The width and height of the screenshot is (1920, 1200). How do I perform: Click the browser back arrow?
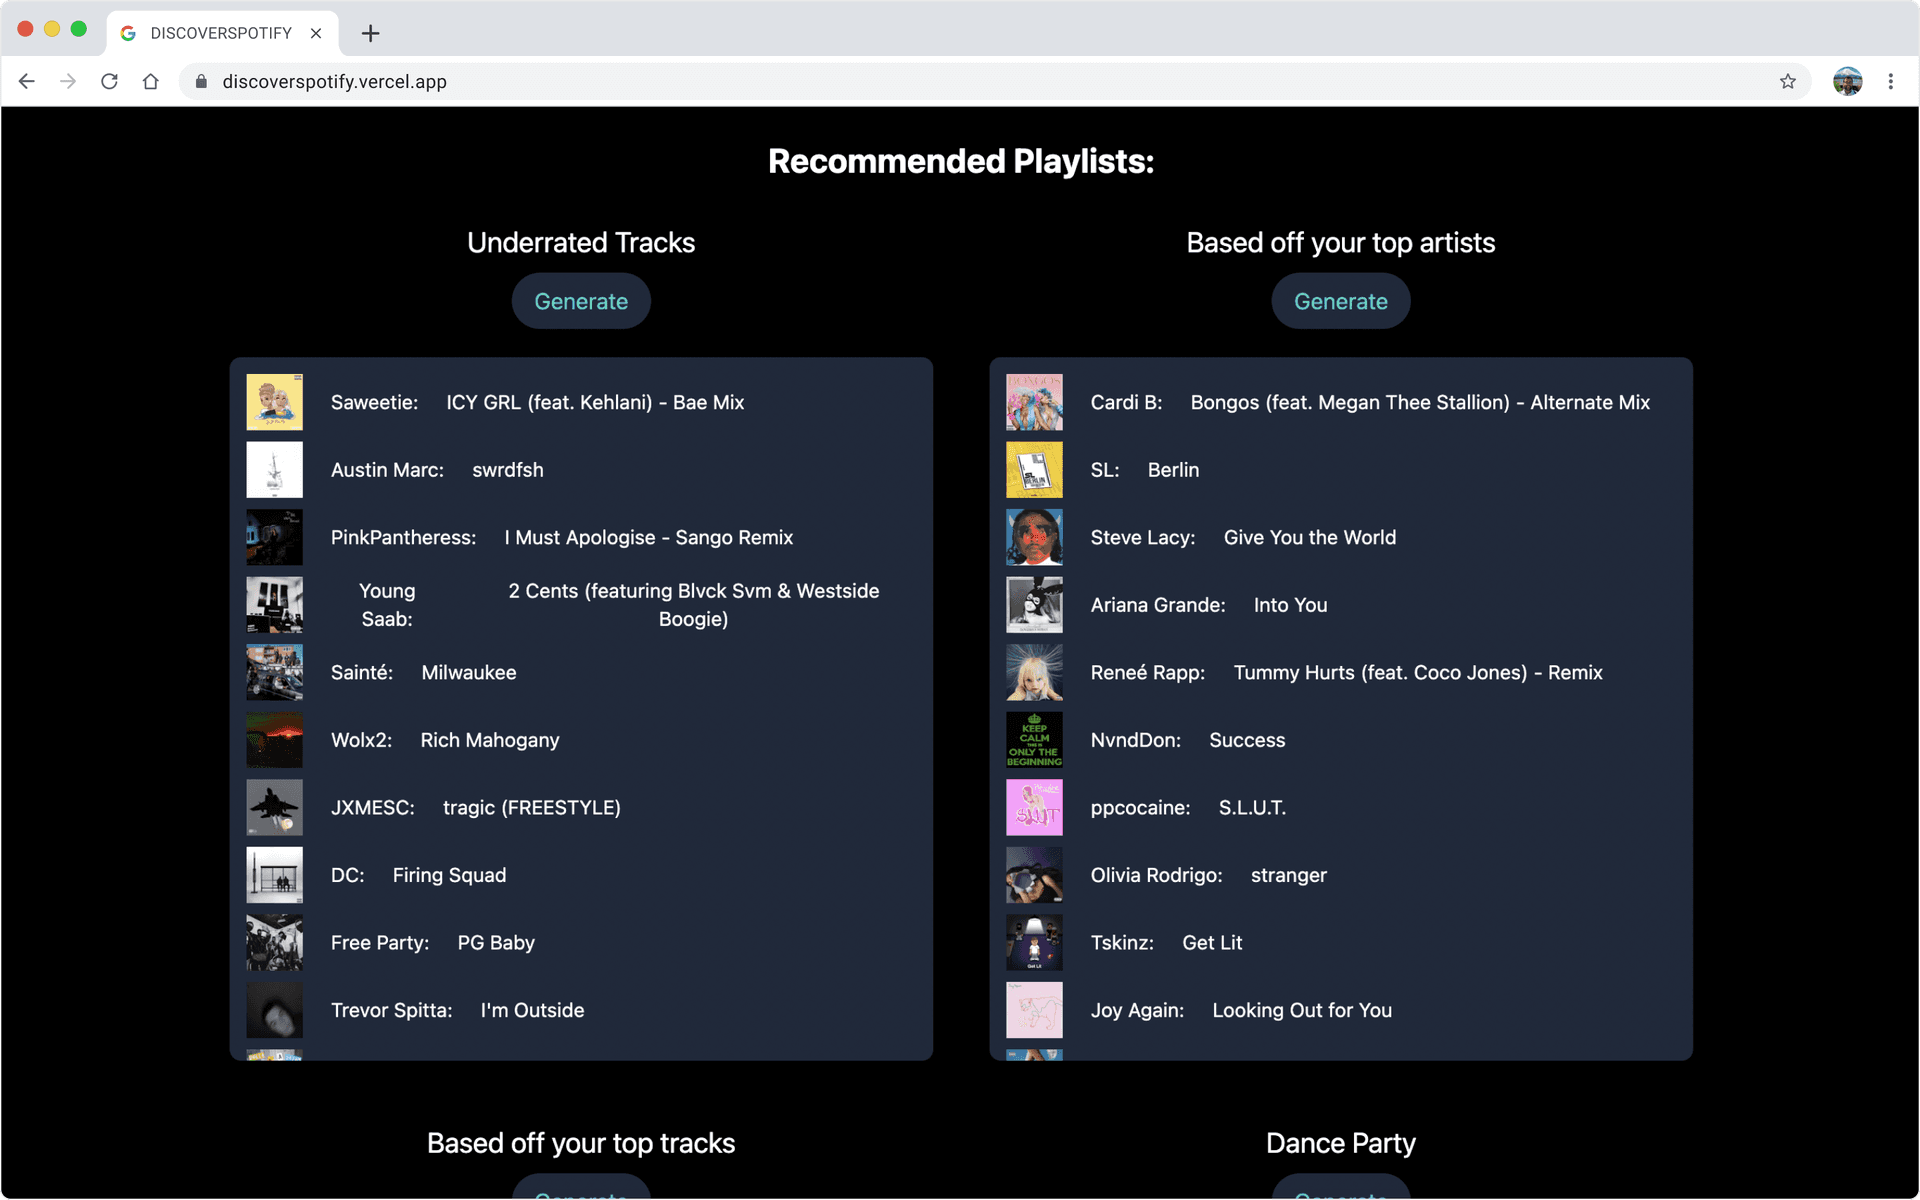point(27,82)
